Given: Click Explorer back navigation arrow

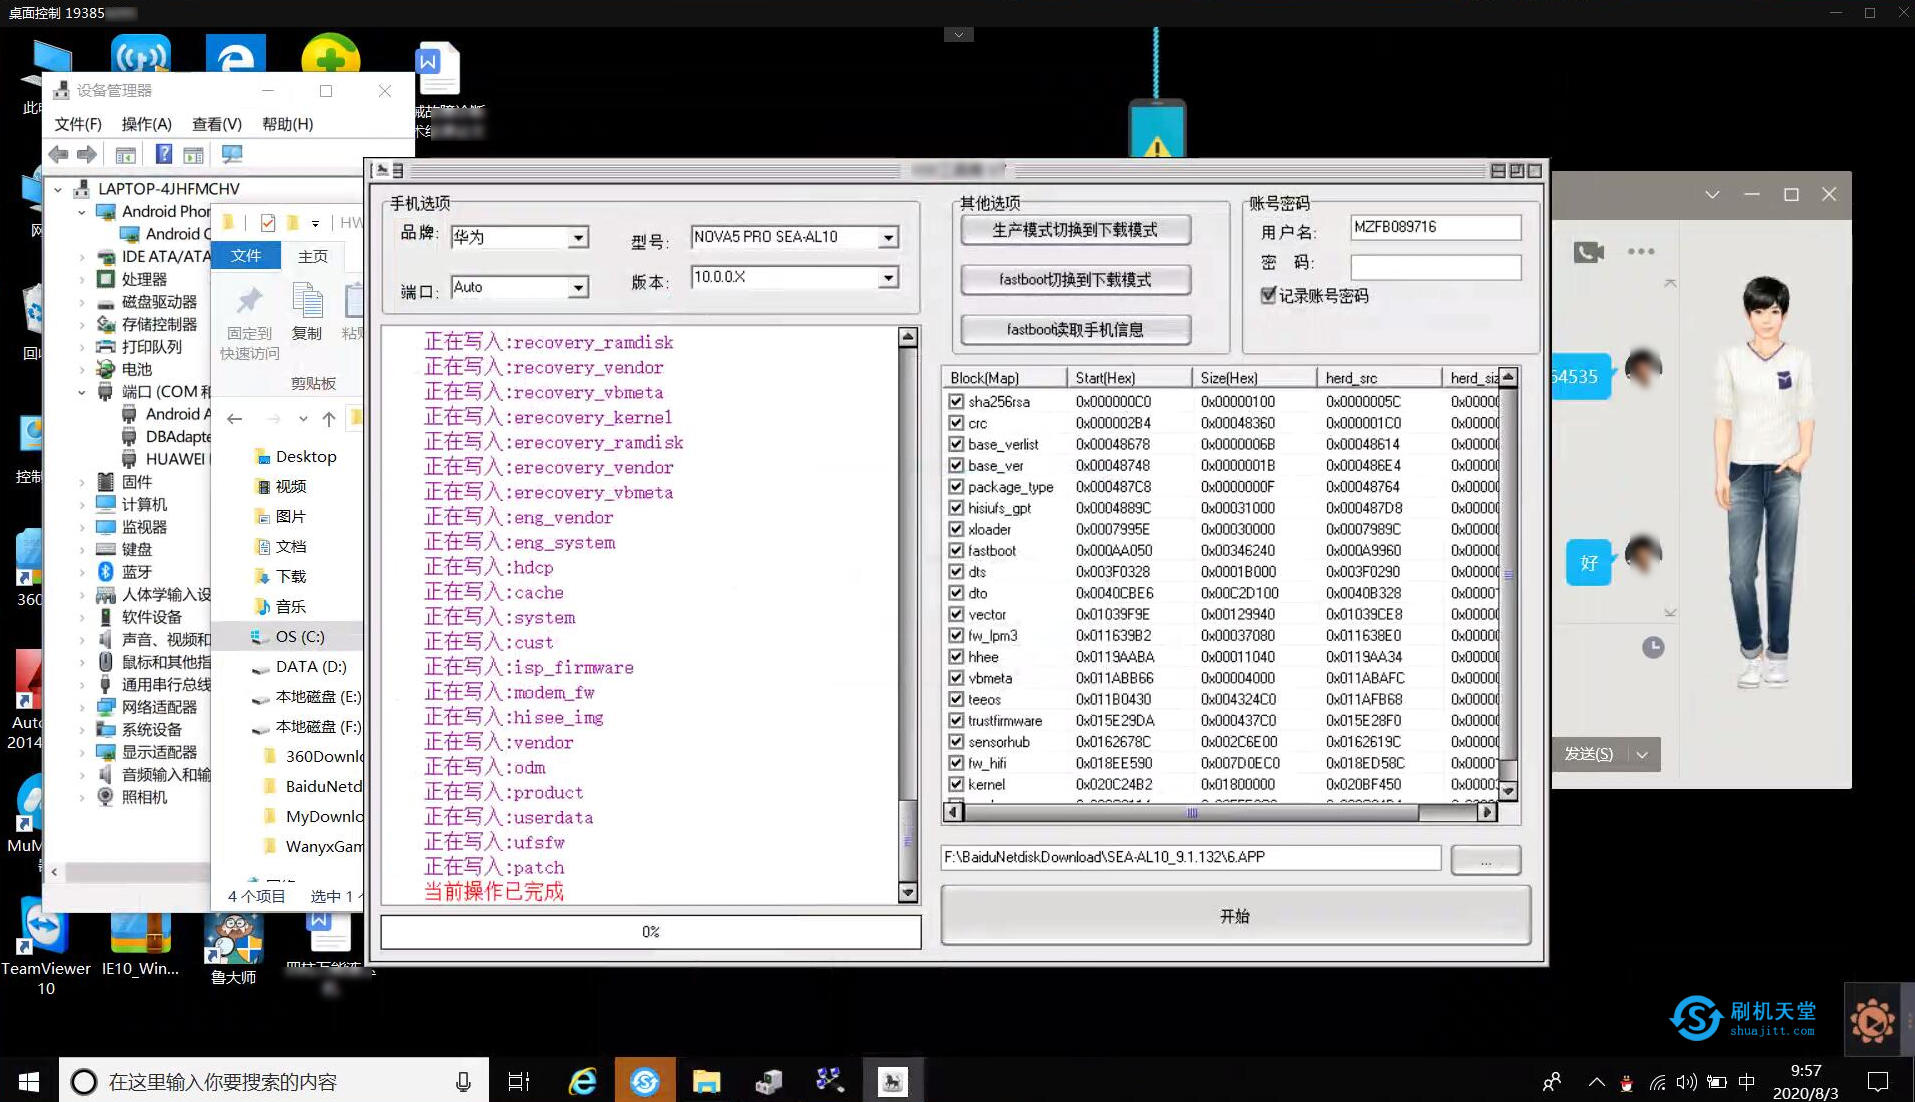Looking at the screenshot, I should [x=235, y=419].
